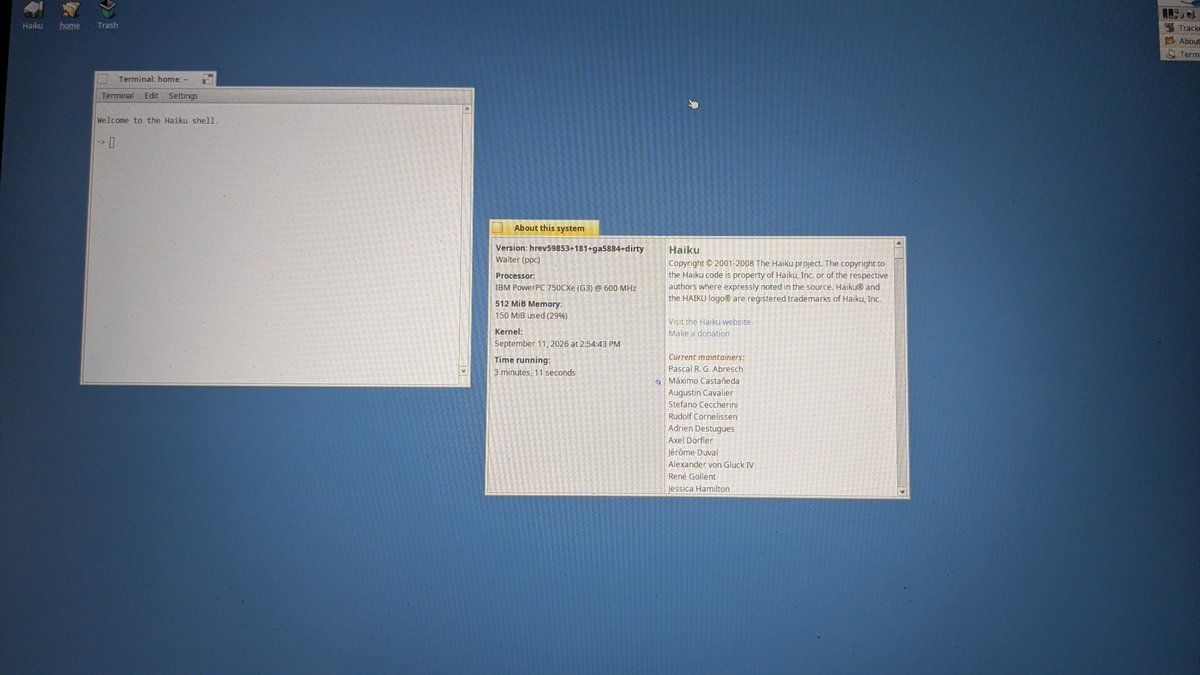Viewport: 1200px width, 675px height.
Task: Visit the Haiku website link
Action: (709, 321)
